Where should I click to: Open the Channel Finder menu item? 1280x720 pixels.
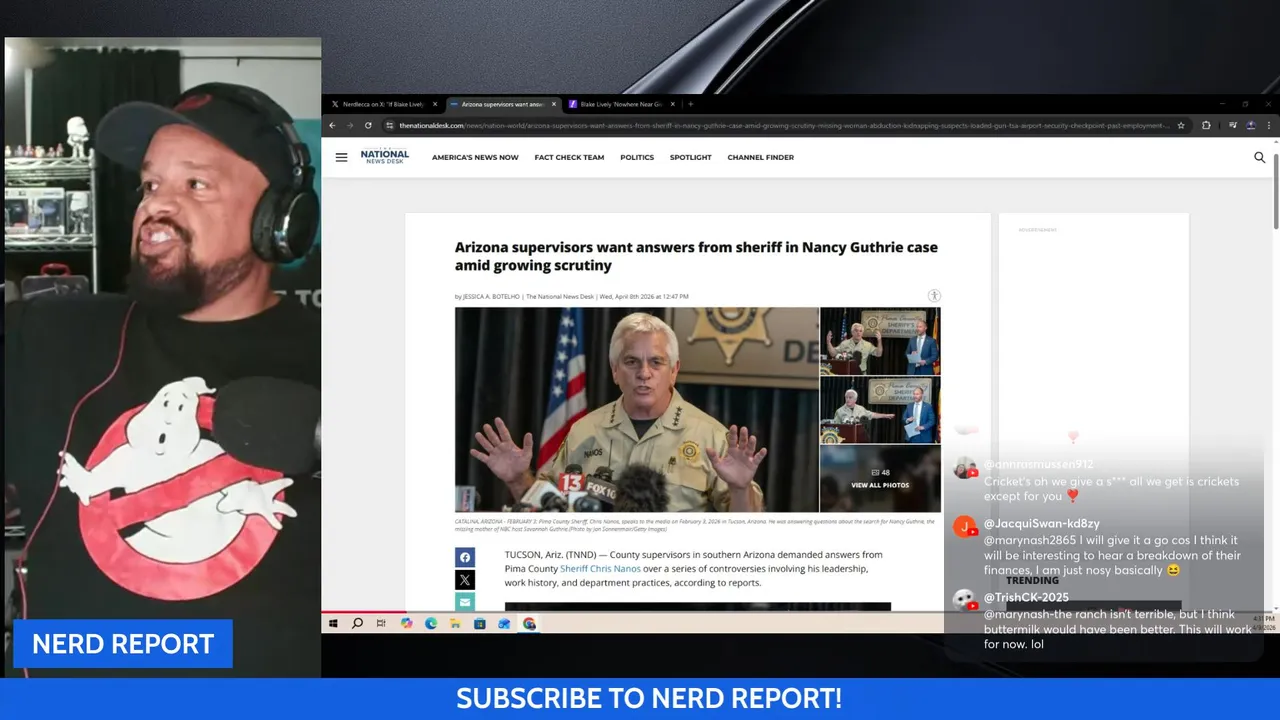760,157
